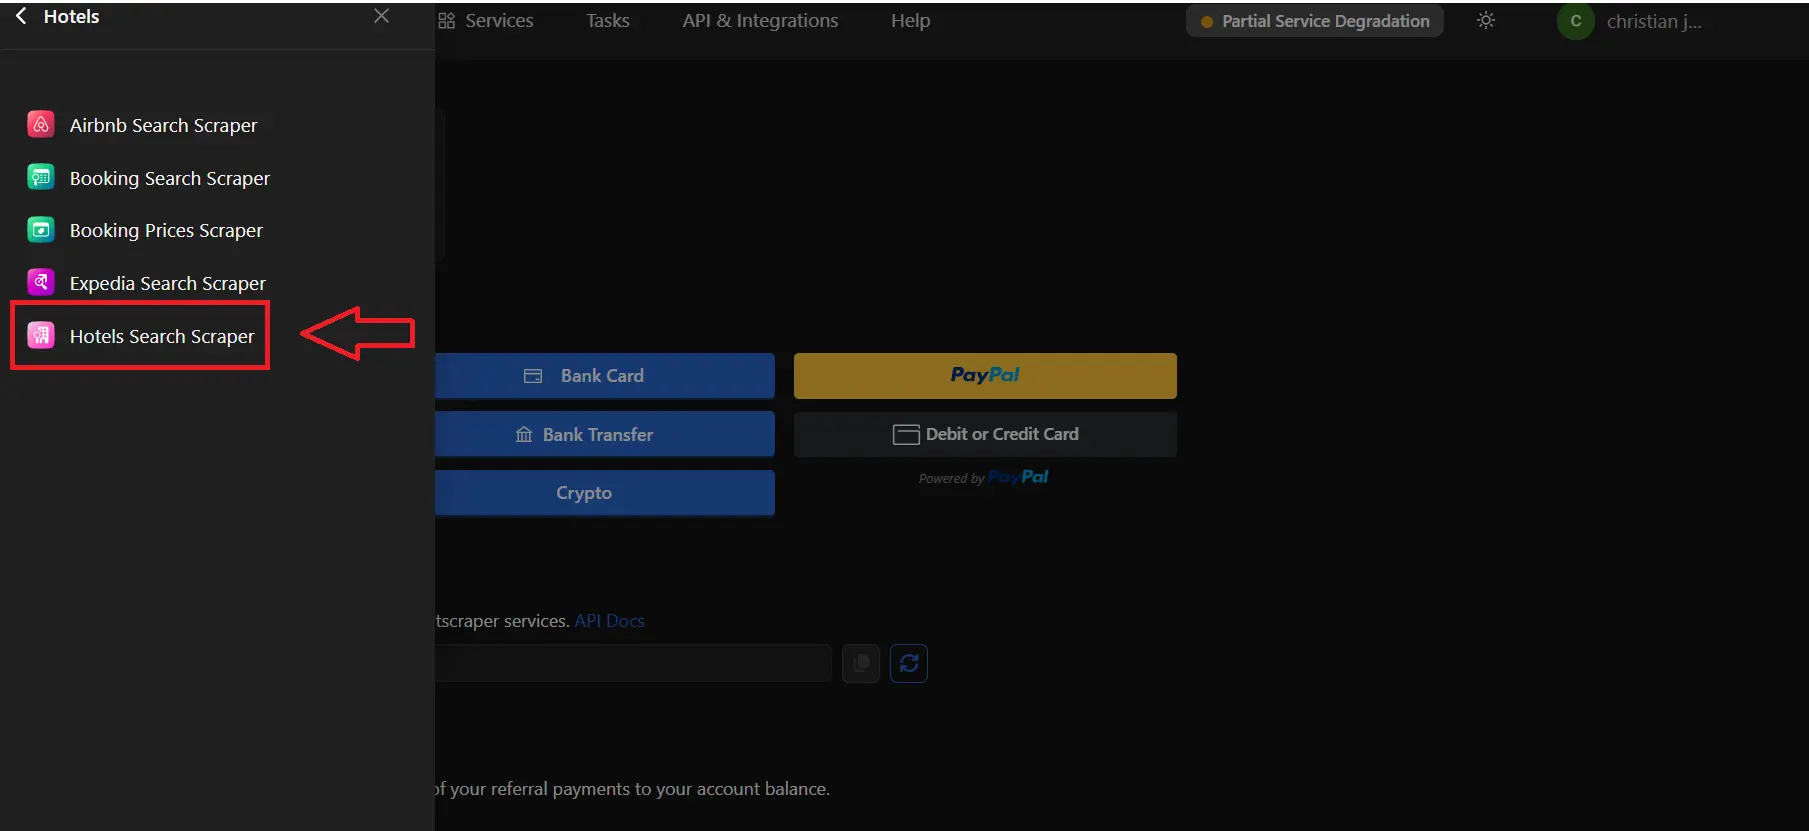Image resolution: width=1809 pixels, height=831 pixels.
Task: Click the API token input field
Action: point(632,663)
